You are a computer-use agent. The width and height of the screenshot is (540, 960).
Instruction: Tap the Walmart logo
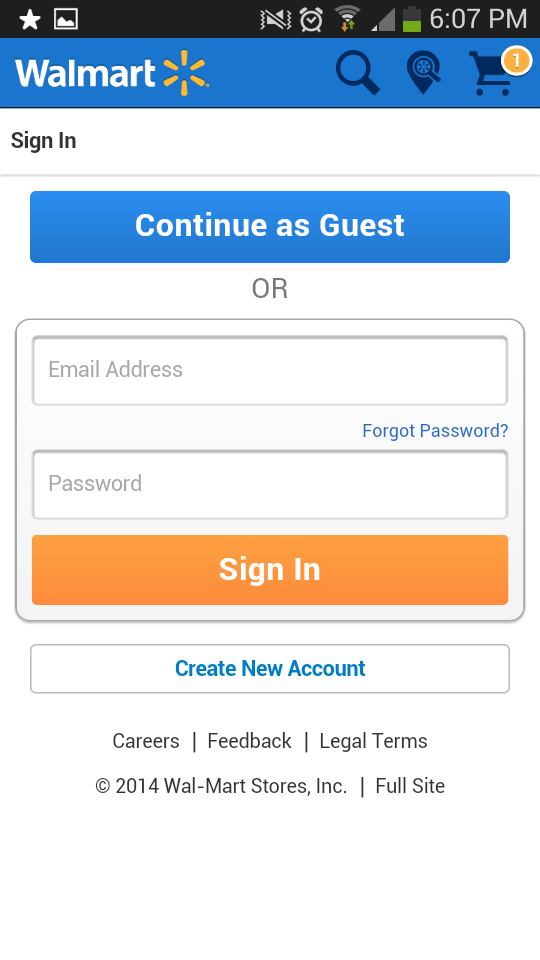click(x=112, y=73)
